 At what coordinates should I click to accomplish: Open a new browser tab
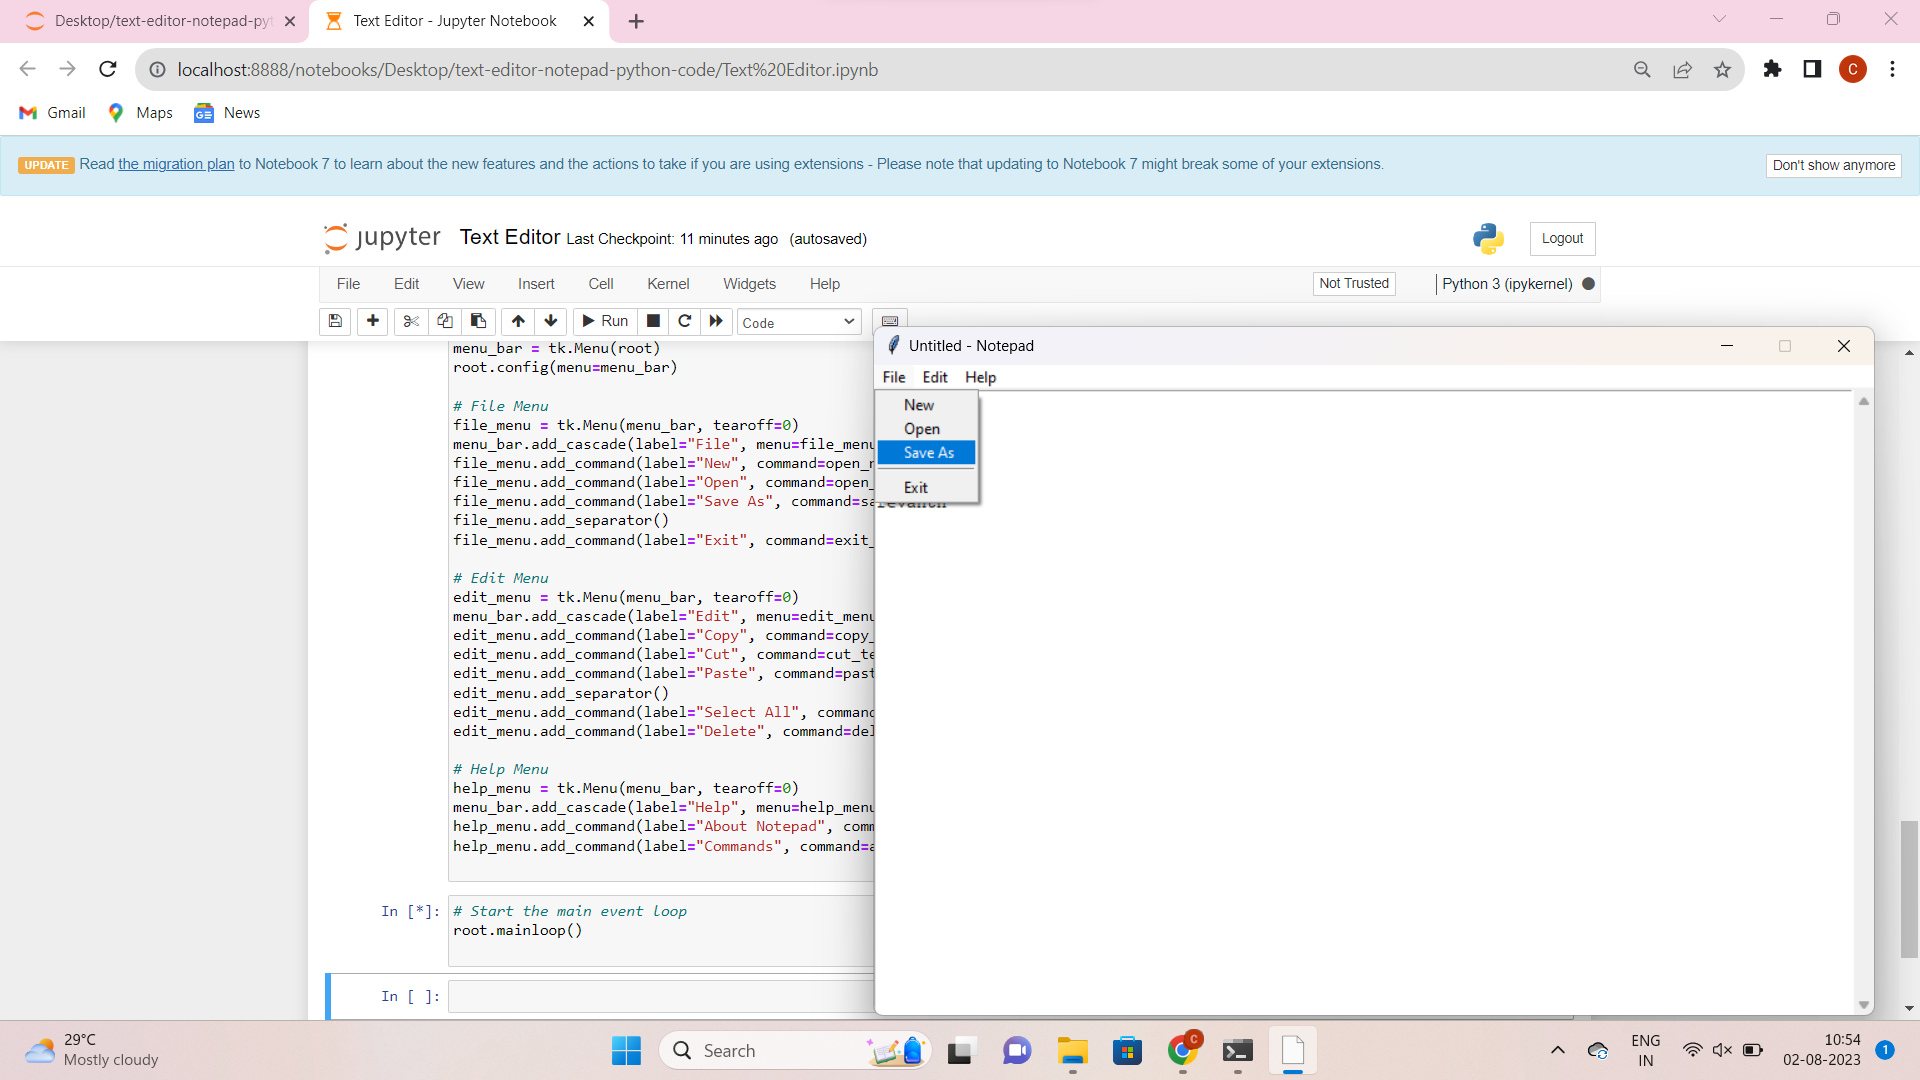(x=636, y=21)
